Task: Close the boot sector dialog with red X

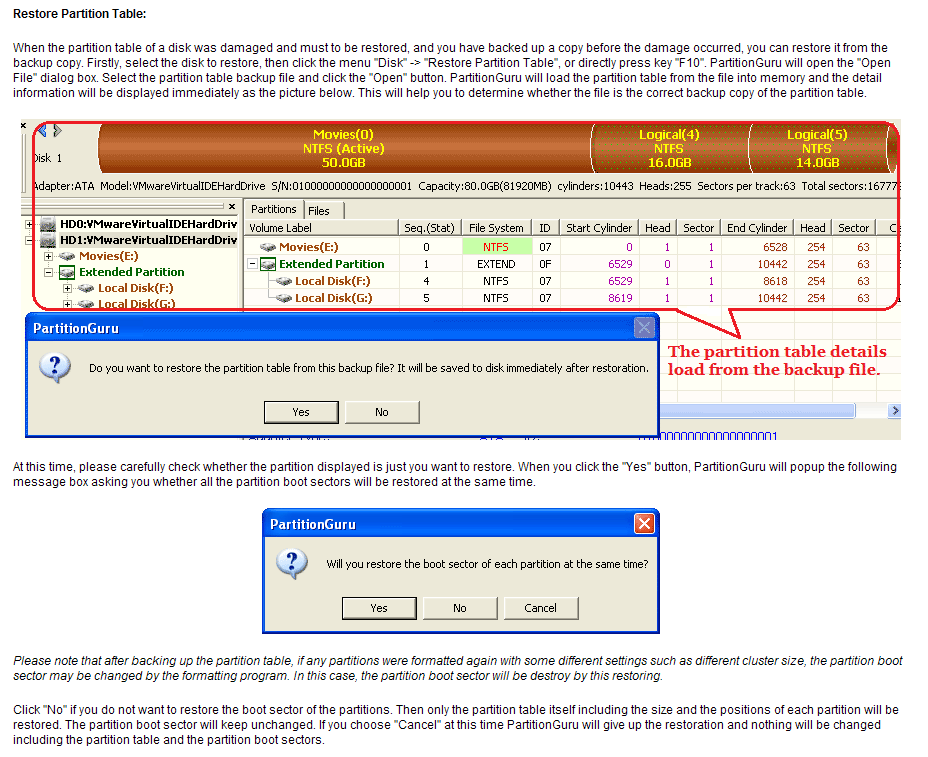Action: click(645, 523)
